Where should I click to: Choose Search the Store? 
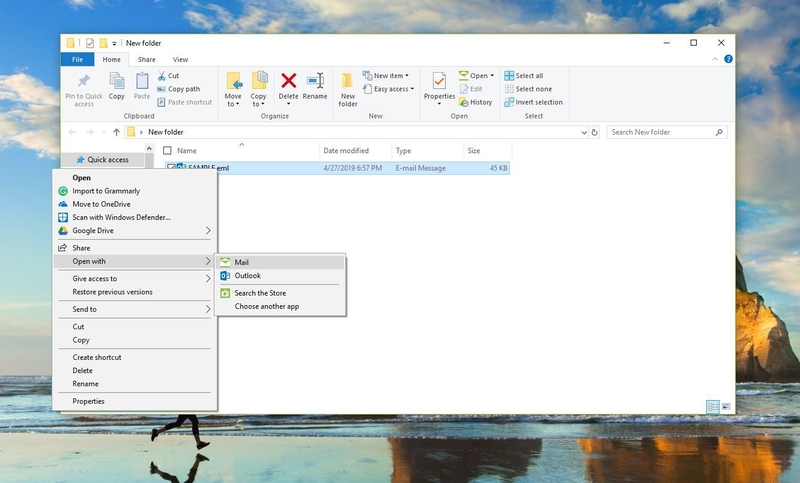pyautogui.click(x=280, y=293)
